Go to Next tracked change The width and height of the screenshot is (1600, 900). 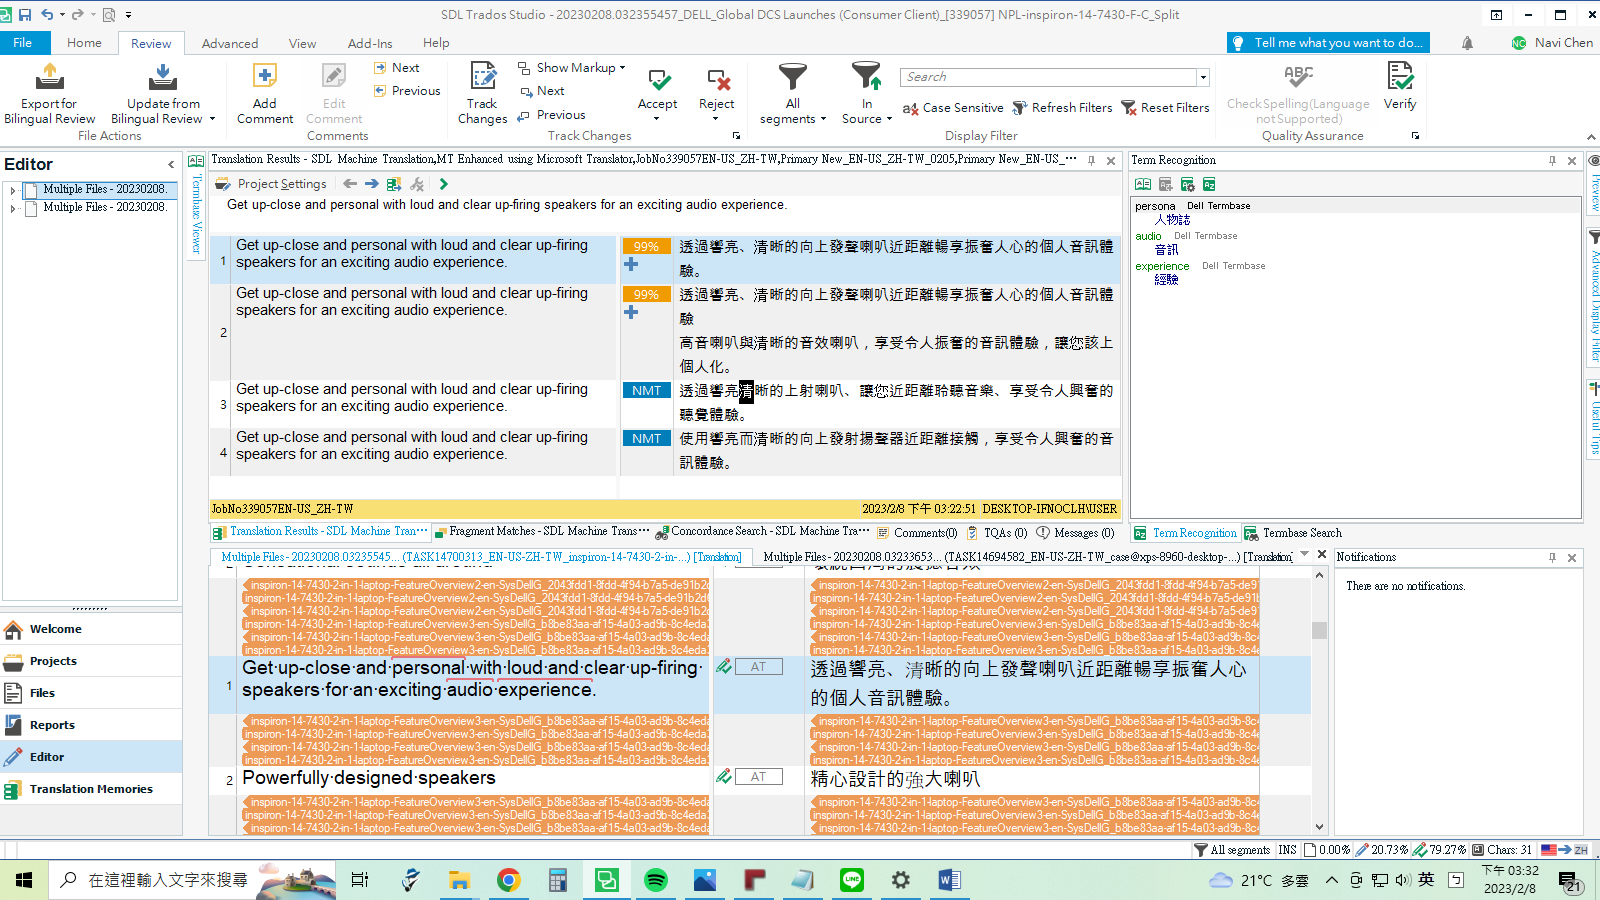(542, 91)
